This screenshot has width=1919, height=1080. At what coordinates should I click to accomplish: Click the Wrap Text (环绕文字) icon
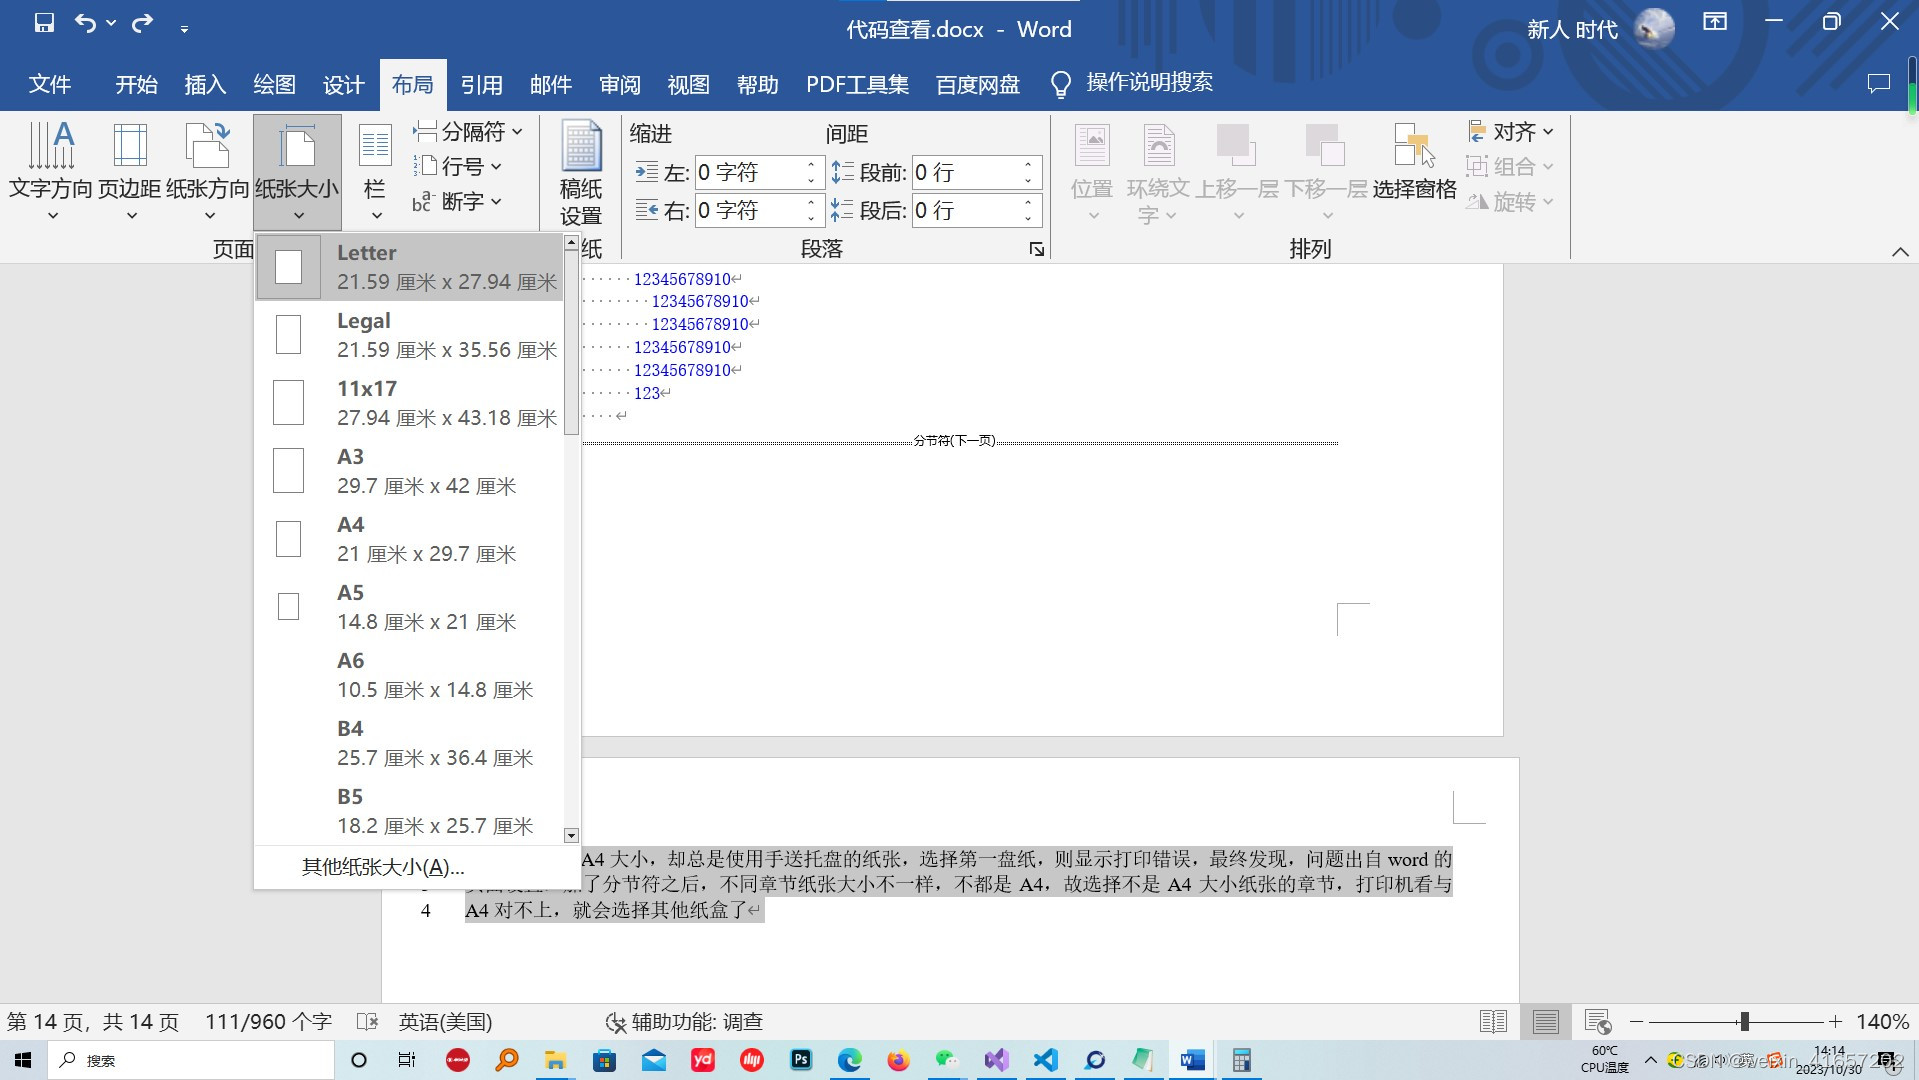(1159, 148)
